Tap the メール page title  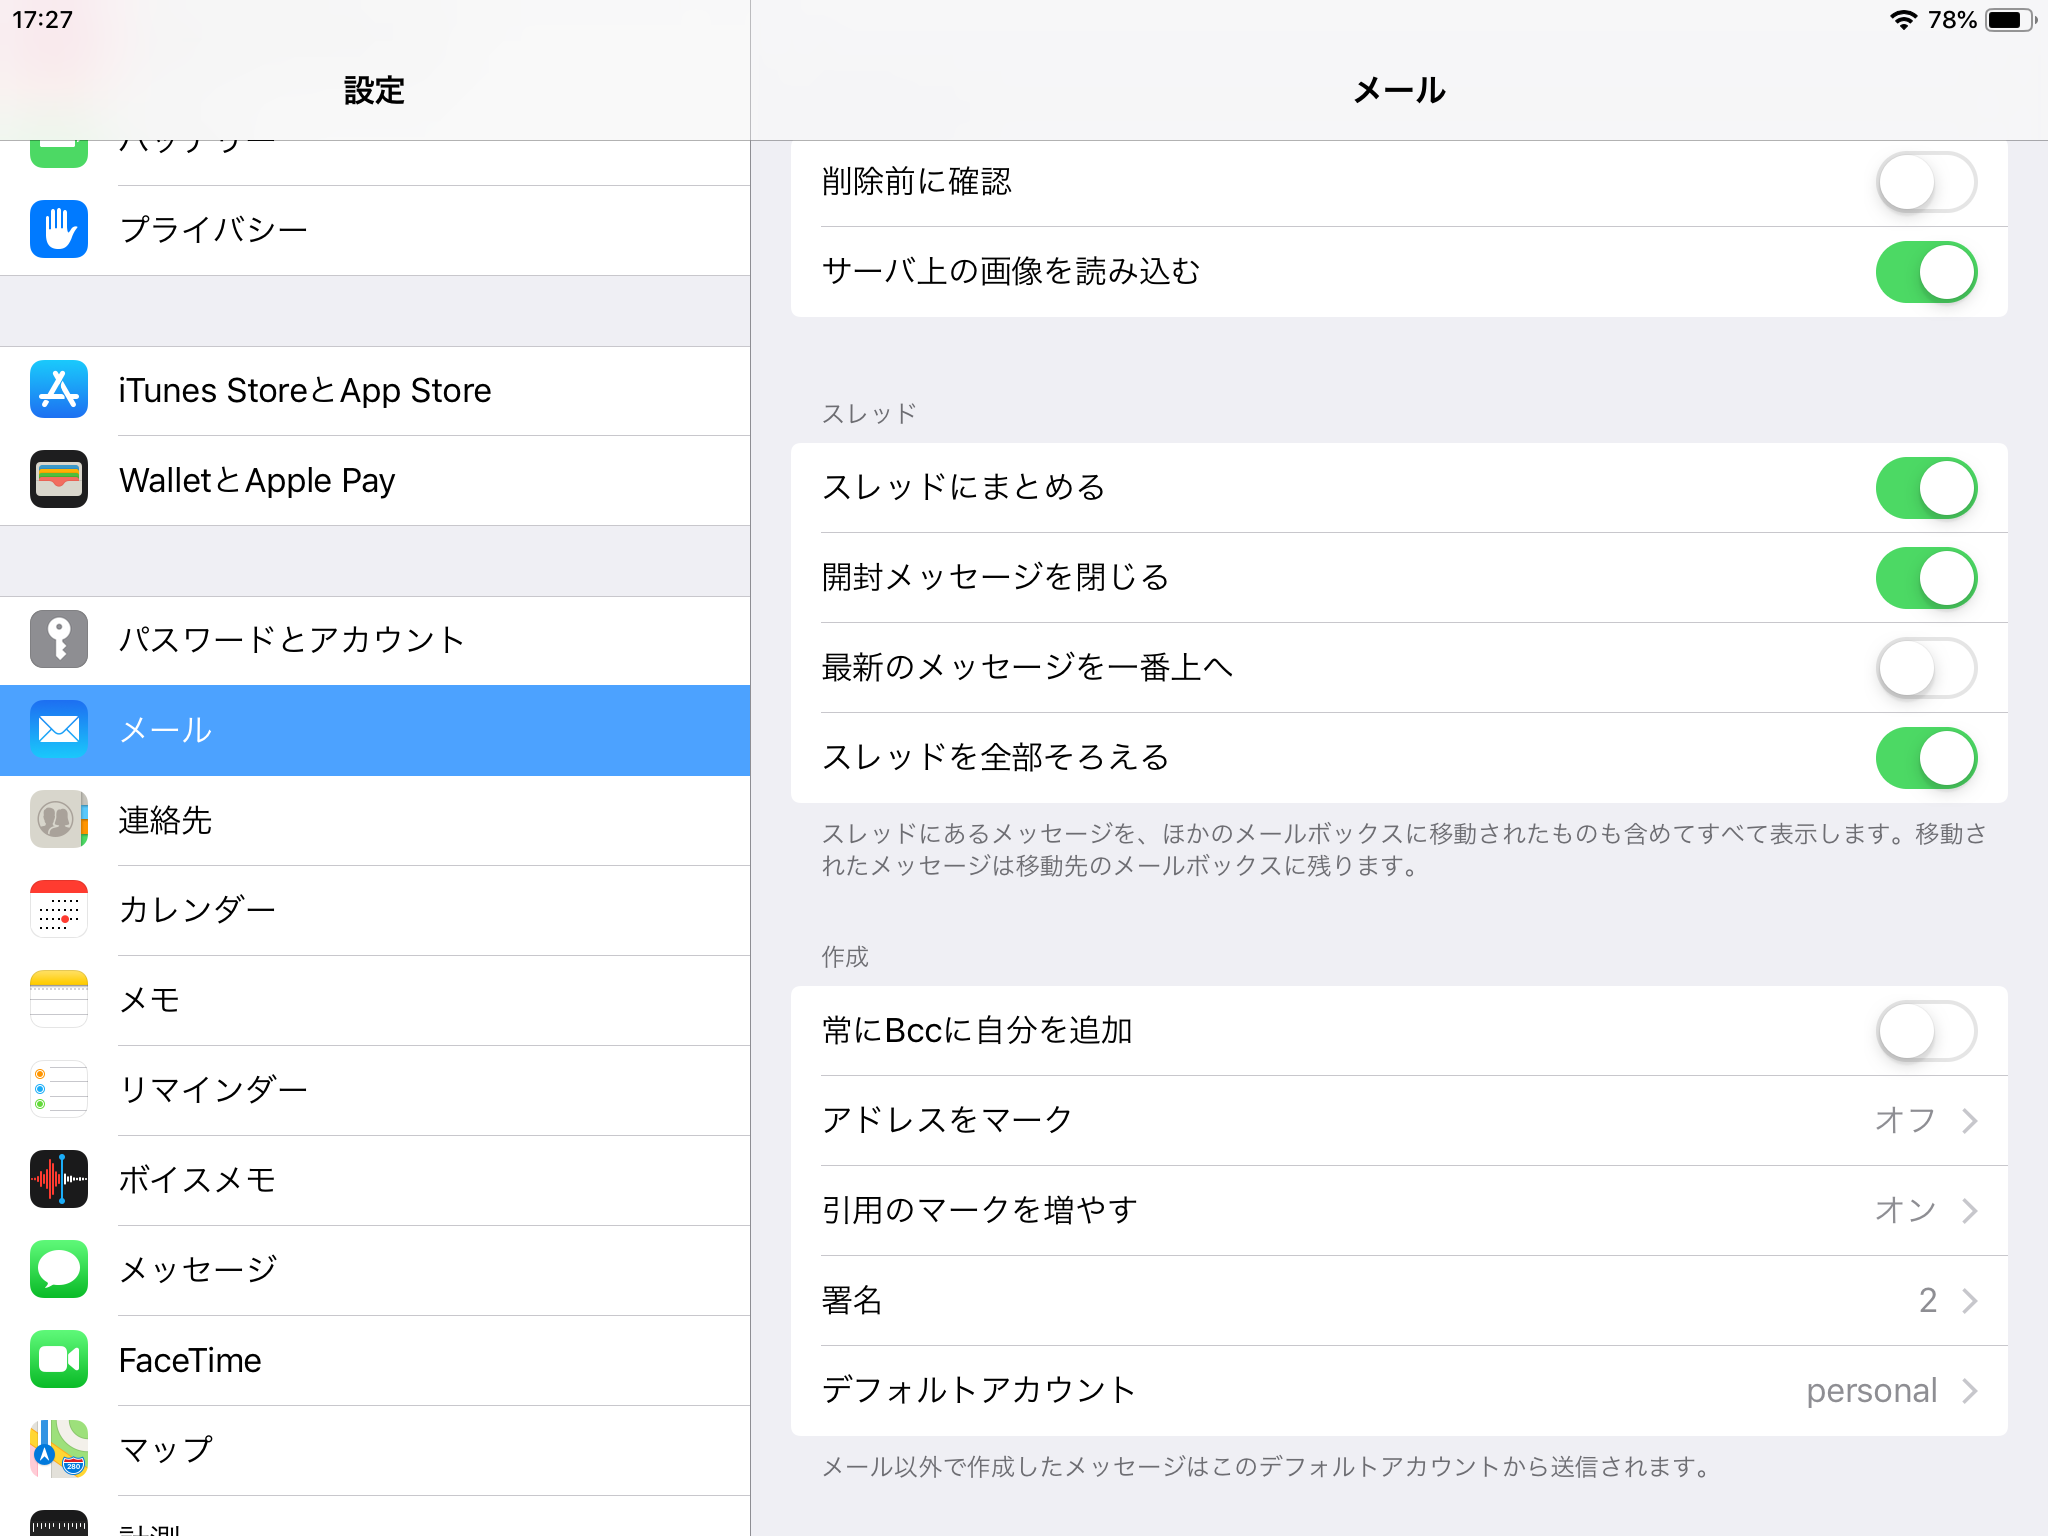[x=1399, y=91]
